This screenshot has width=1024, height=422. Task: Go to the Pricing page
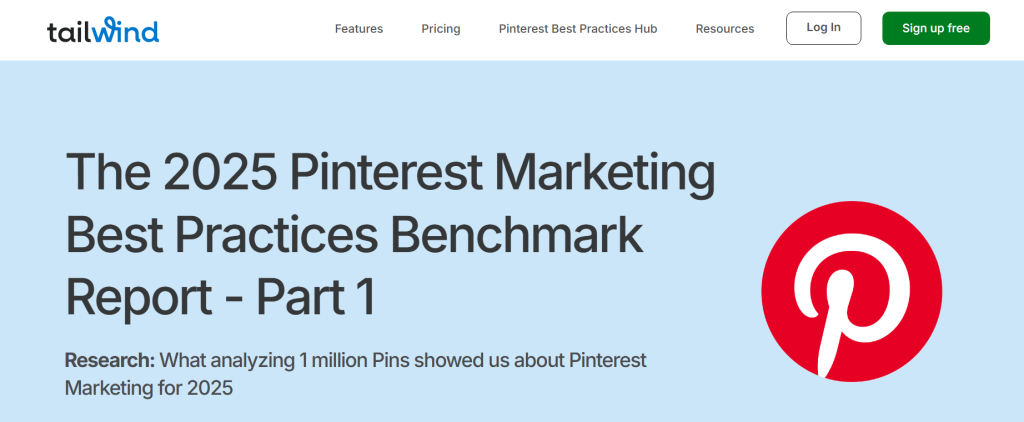click(441, 29)
